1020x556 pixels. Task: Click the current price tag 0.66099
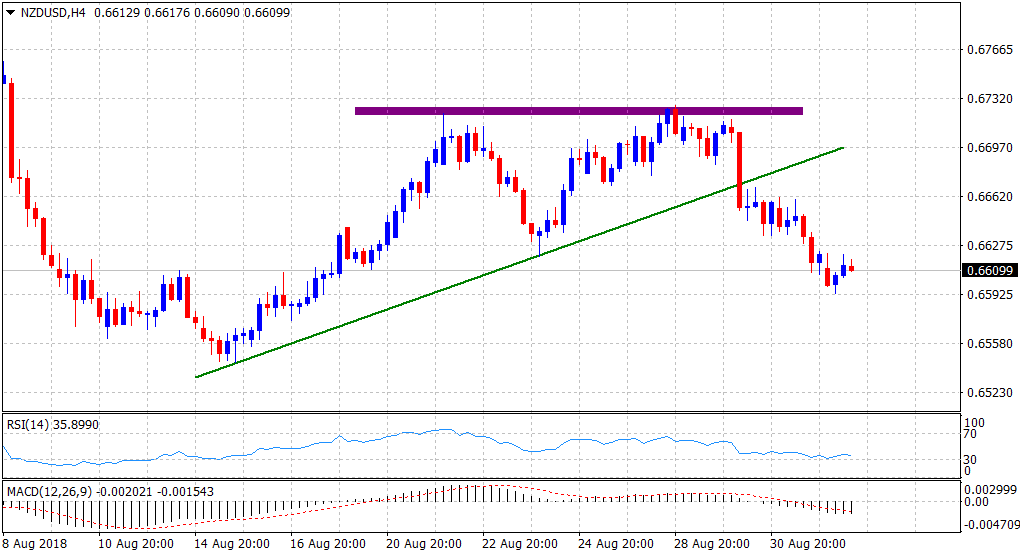pos(989,270)
